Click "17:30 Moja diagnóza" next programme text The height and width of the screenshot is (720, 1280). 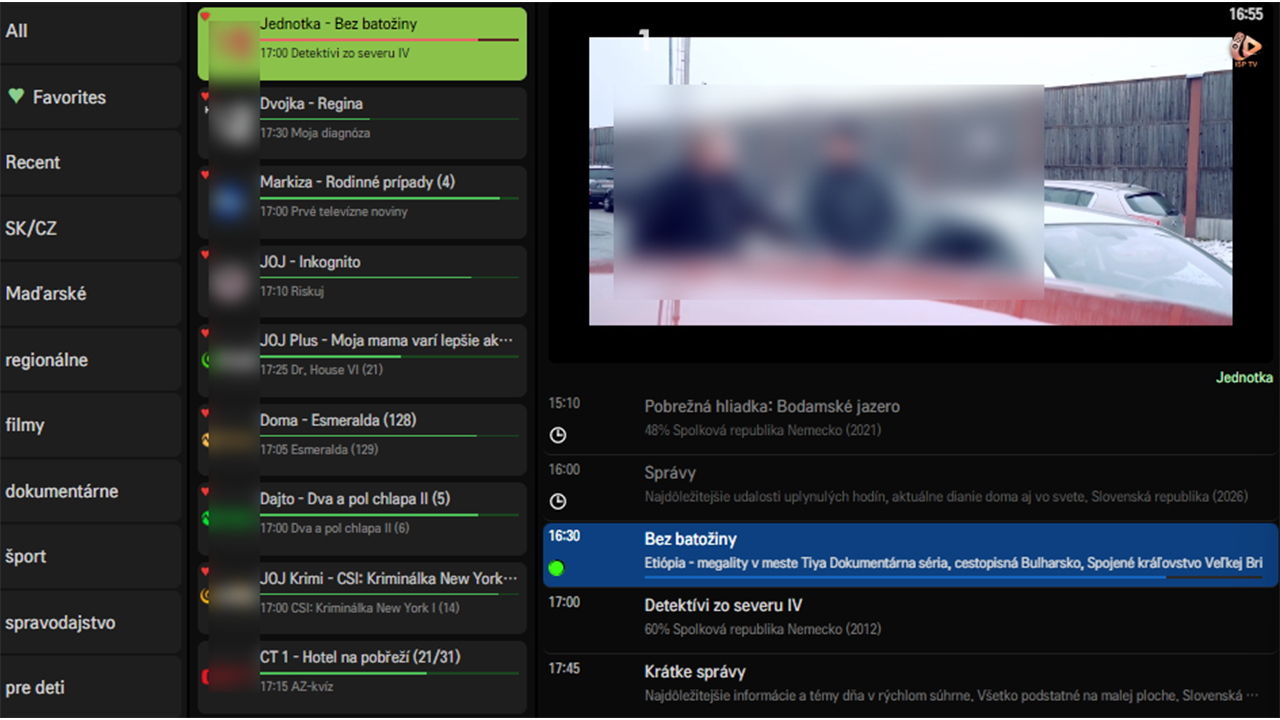click(315, 133)
